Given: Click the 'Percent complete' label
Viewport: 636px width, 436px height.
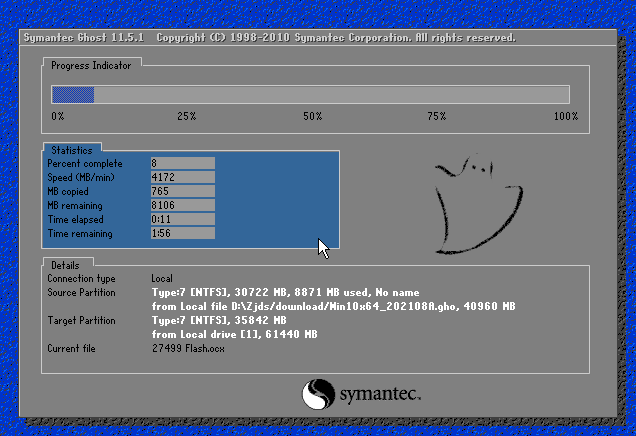Looking at the screenshot, I should [x=85, y=163].
